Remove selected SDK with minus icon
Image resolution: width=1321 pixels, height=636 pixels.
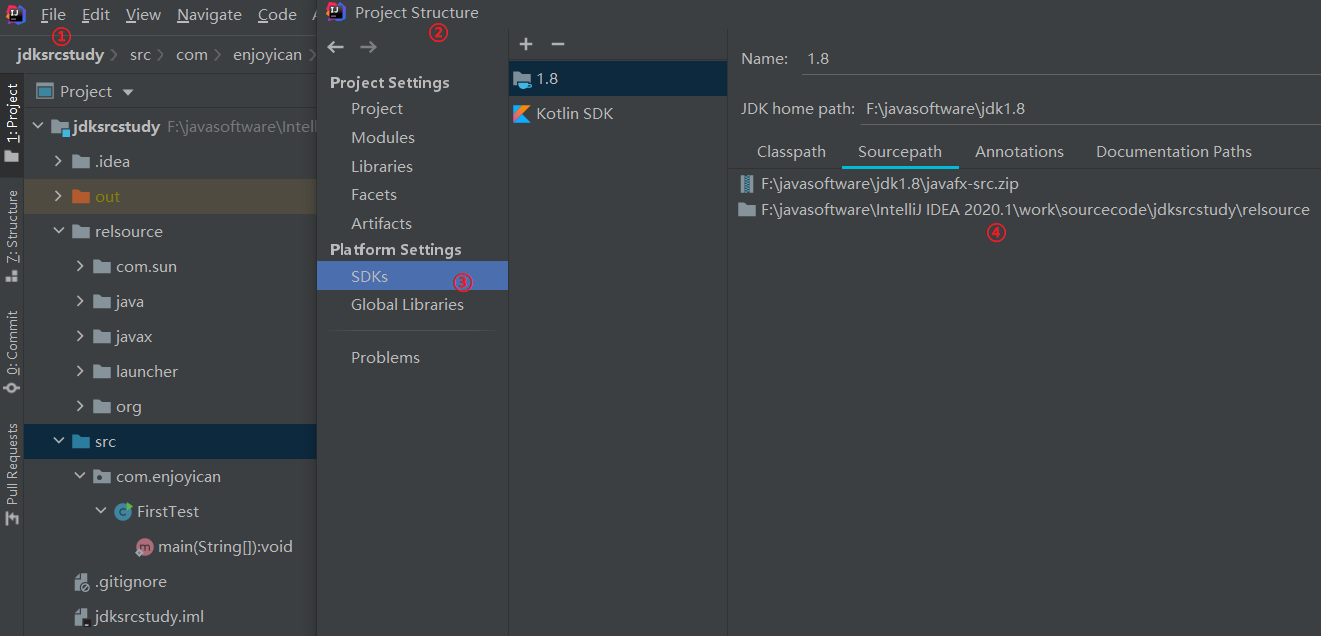[x=558, y=44]
